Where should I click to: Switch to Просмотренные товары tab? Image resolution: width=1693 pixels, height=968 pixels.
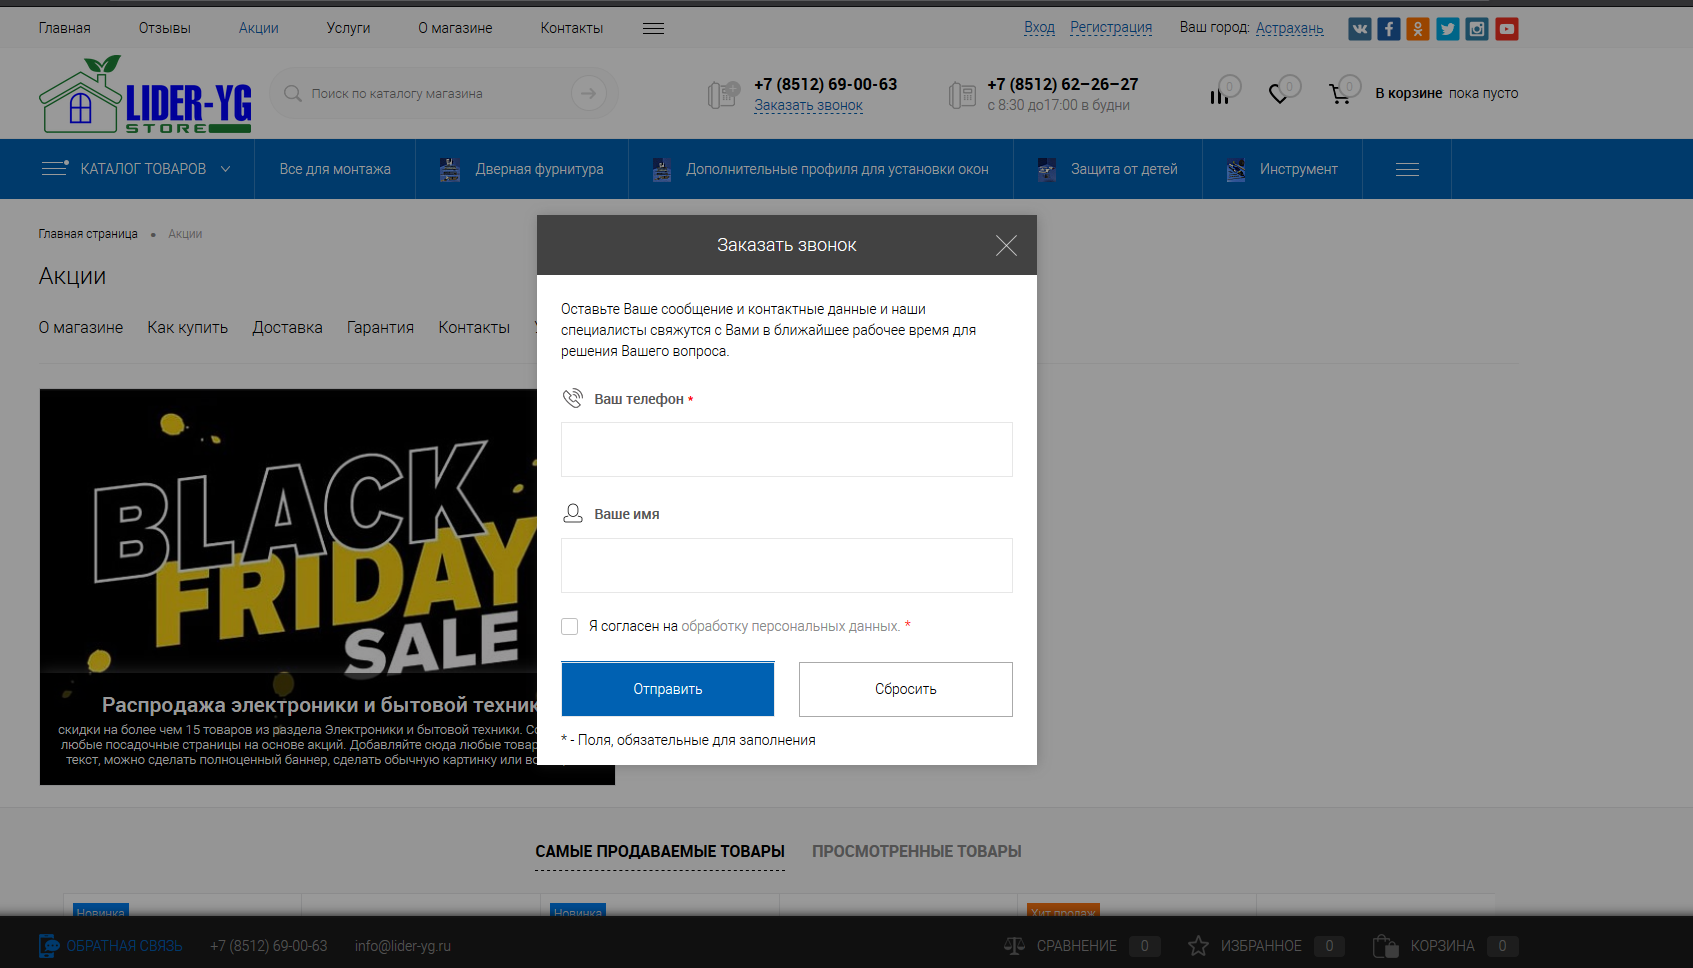click(916, 851)
